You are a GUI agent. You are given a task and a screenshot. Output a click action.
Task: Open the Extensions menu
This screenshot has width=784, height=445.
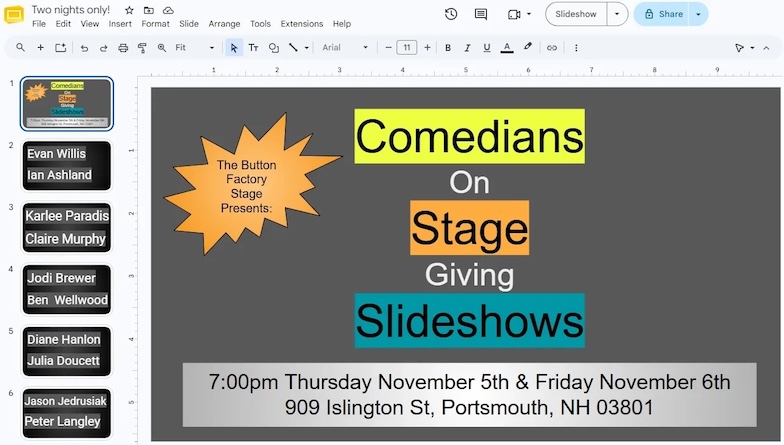(x=302, y=24)
